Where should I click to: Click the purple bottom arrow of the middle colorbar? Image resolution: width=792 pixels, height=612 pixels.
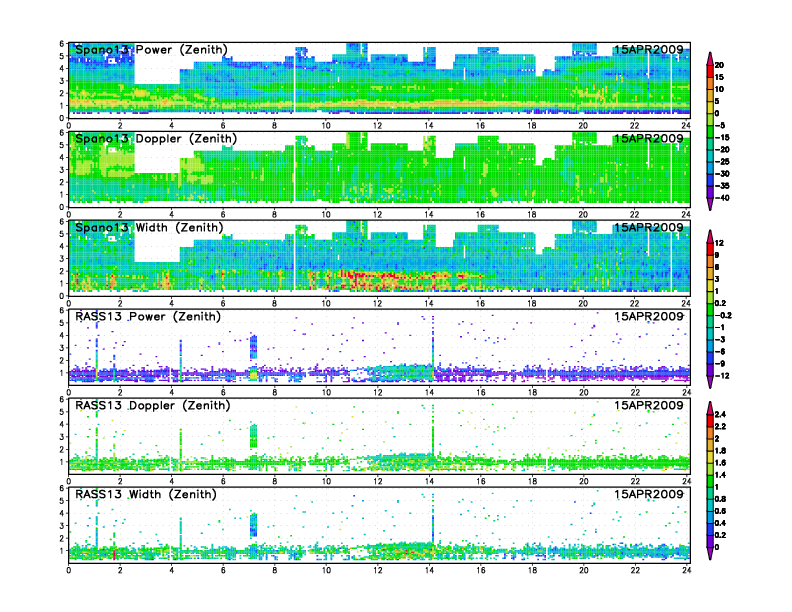[710, 382]
